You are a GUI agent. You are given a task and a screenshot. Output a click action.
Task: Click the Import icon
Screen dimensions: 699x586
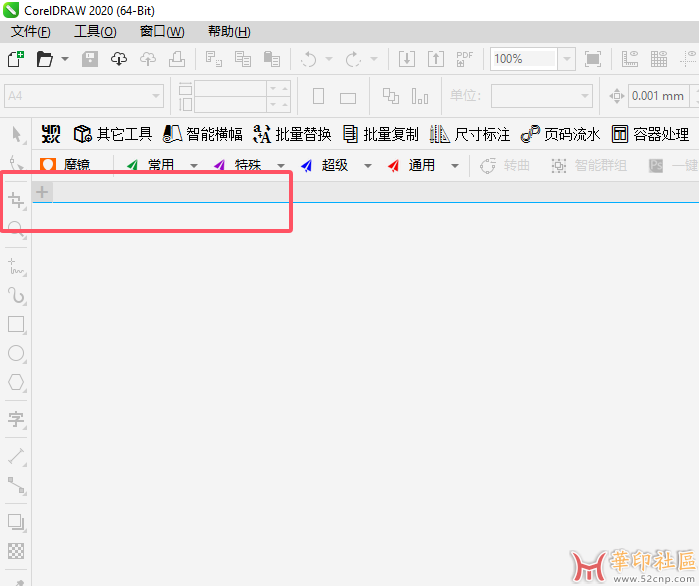click(407, 59)
